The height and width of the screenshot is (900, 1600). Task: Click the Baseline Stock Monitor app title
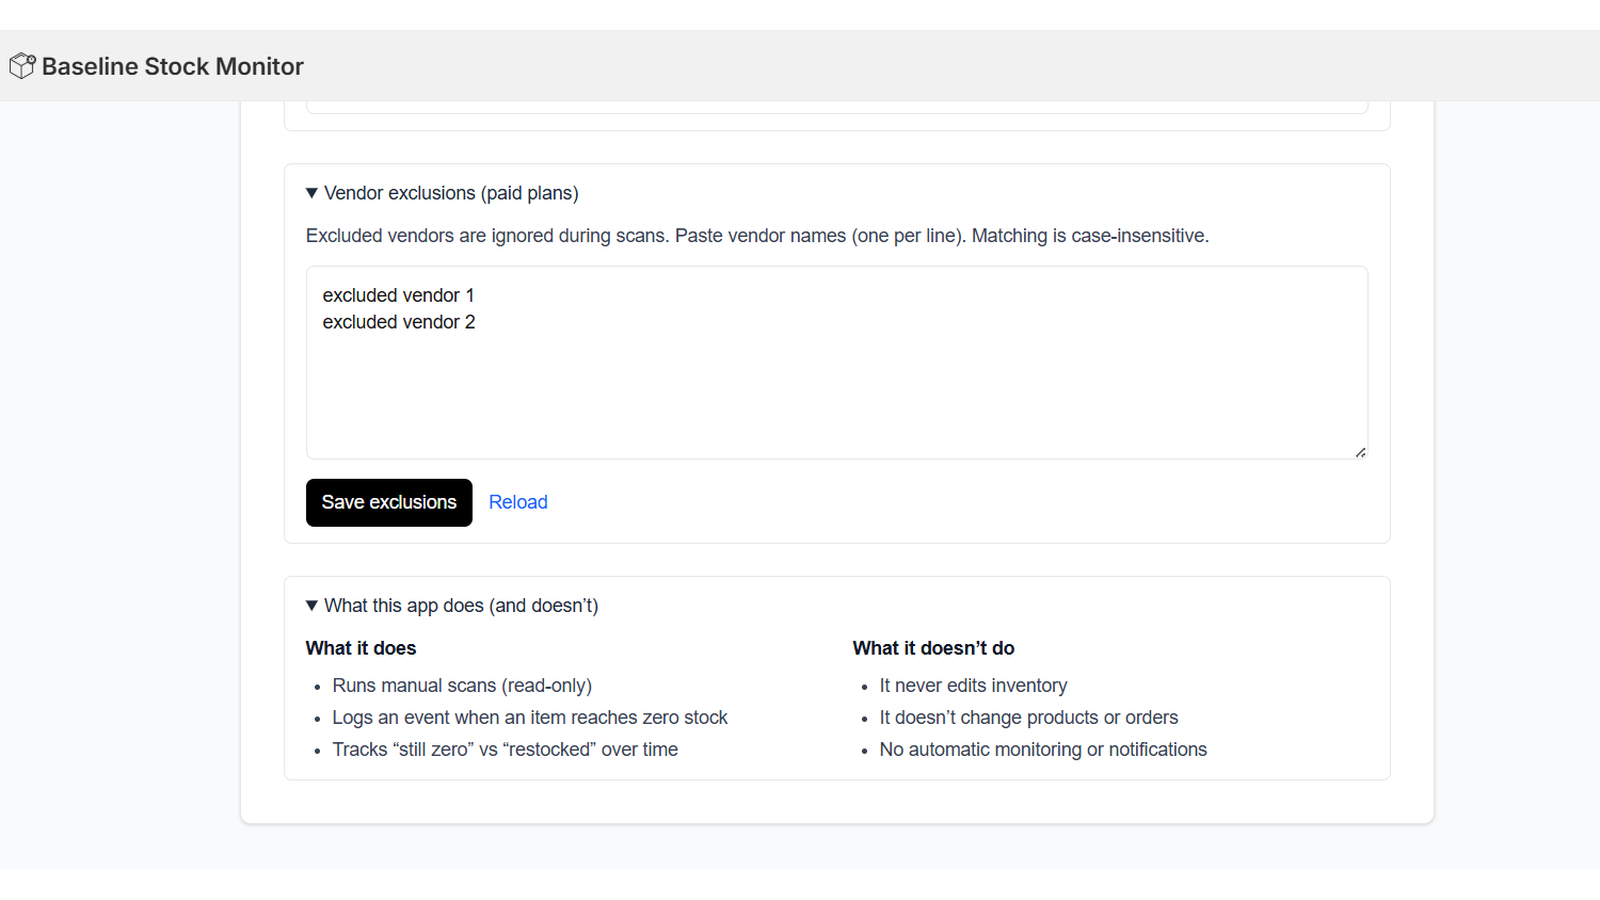coord(171,66)
